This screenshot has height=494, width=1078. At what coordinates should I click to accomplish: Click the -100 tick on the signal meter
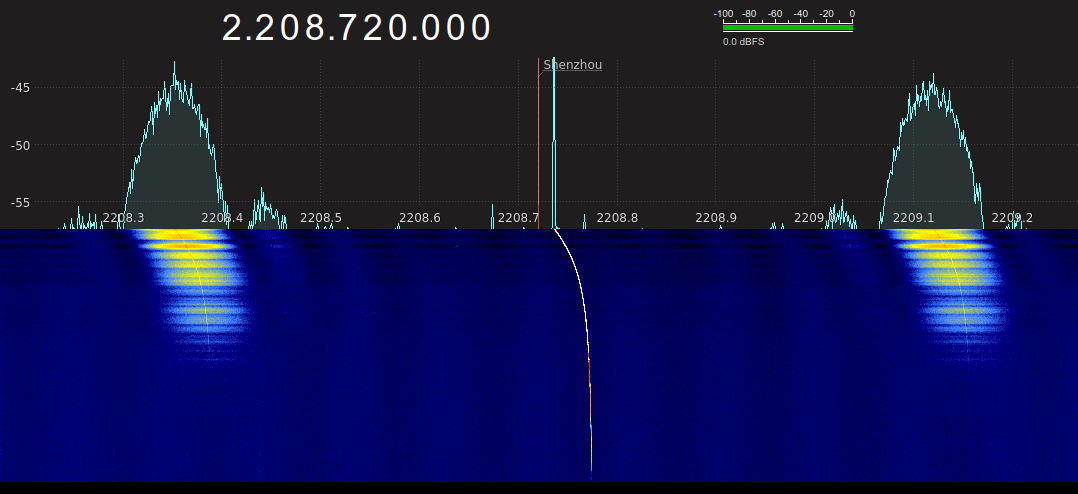(723, 14)
